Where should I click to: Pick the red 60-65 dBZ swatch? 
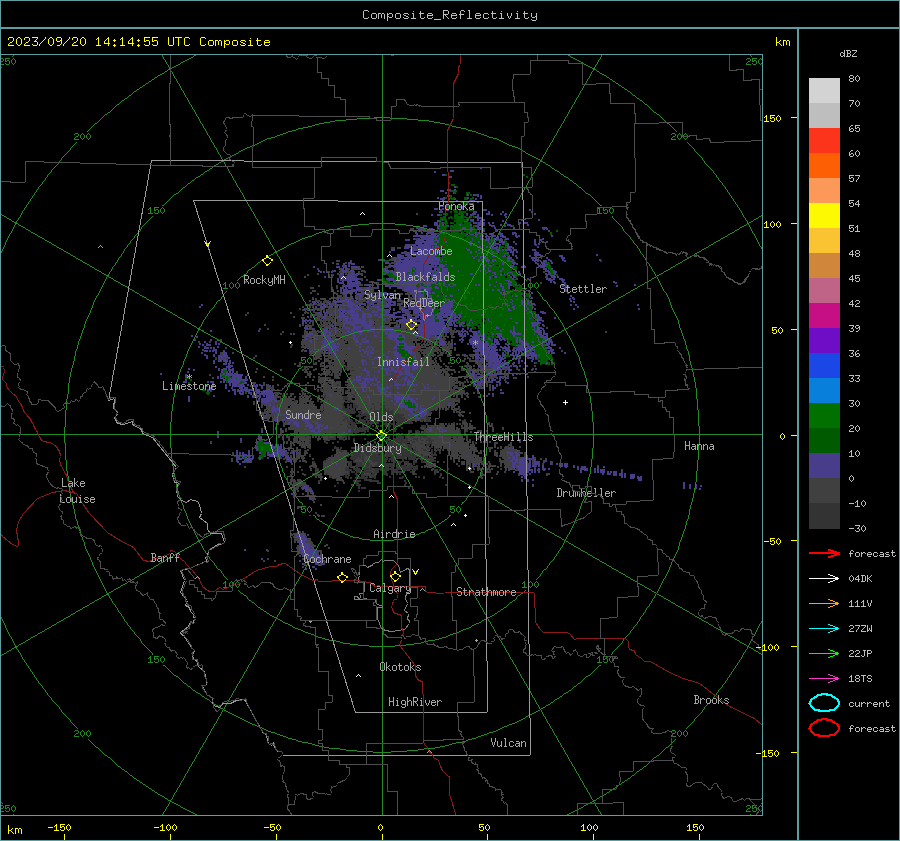coord(824,141)
